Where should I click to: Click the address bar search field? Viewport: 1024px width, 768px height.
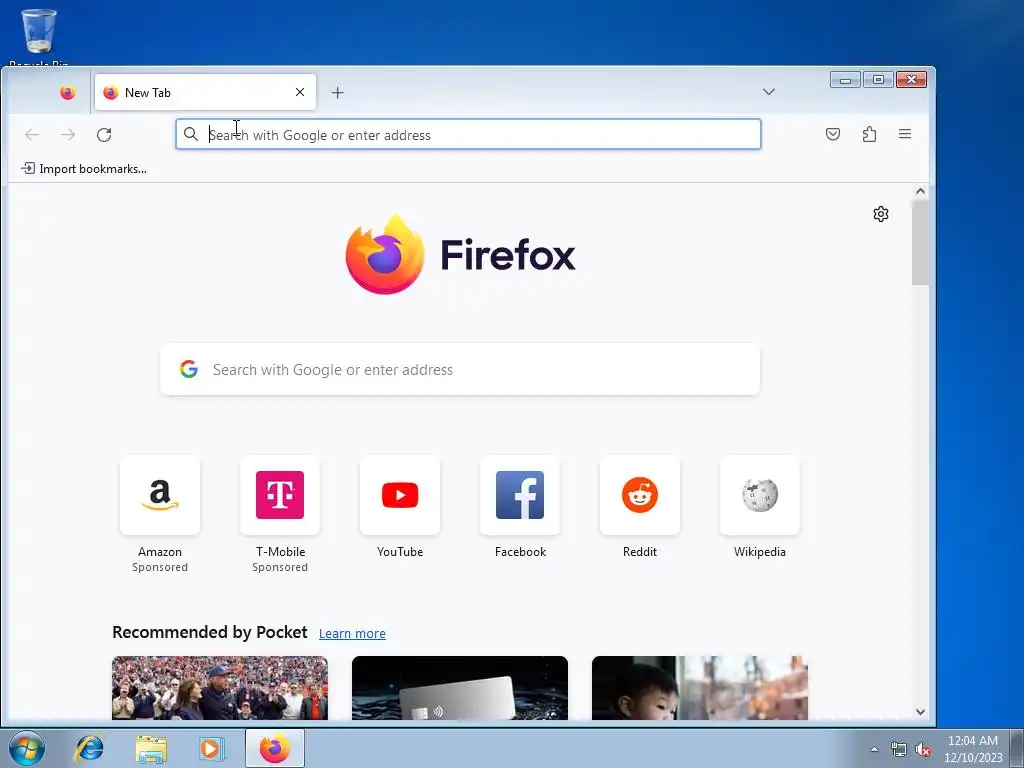(x=468, y=135)
